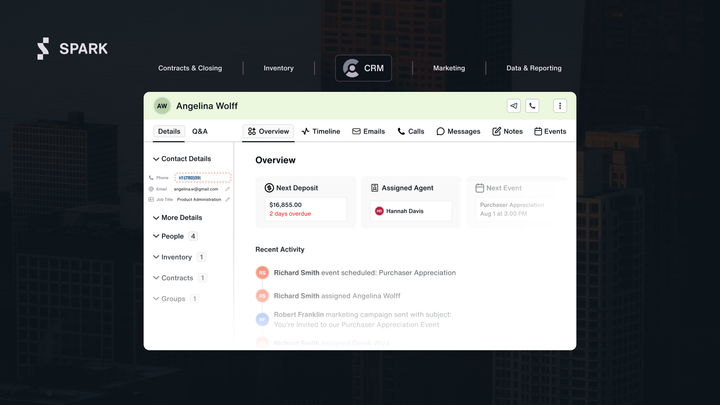Click the Groups count badge 1
The height and width of the screenshot is (405, 720).
point(195,298)
